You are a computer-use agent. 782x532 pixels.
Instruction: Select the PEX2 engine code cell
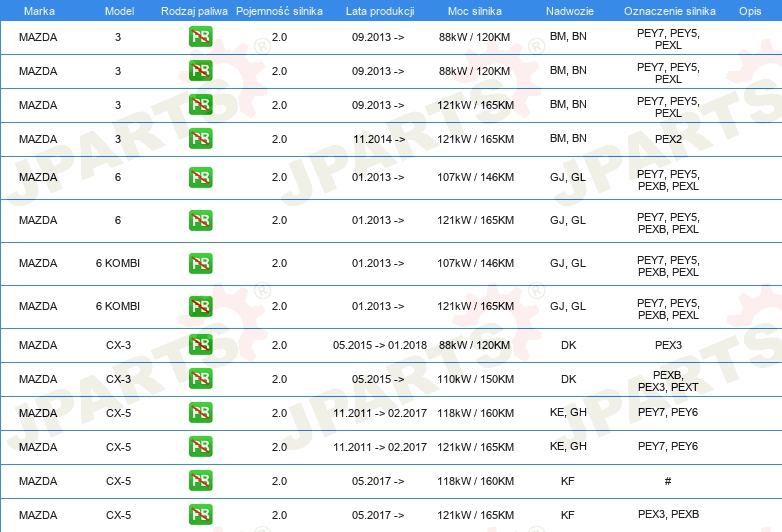point(668,139)
